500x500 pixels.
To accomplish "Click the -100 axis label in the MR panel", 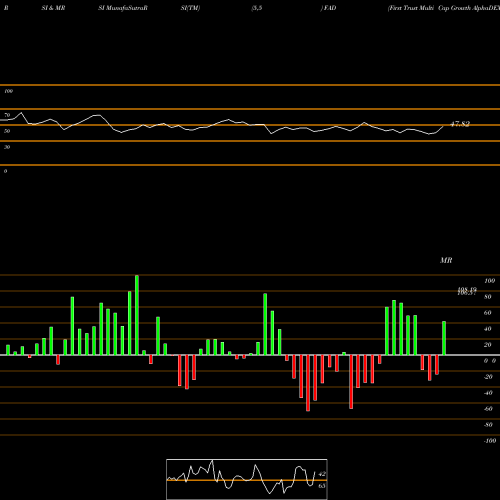I will 490,441.
